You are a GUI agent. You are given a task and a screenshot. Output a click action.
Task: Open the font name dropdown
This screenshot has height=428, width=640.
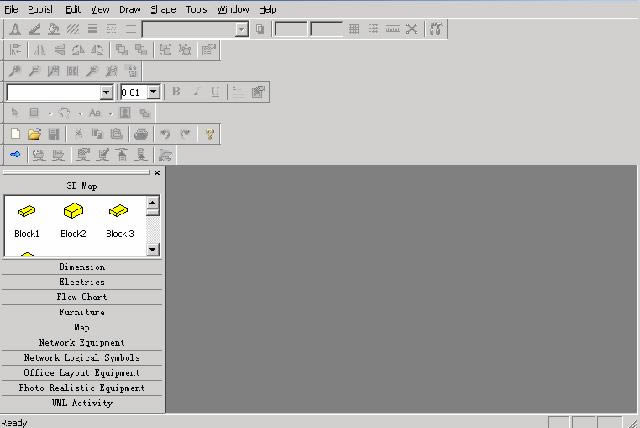coord(106,92)
